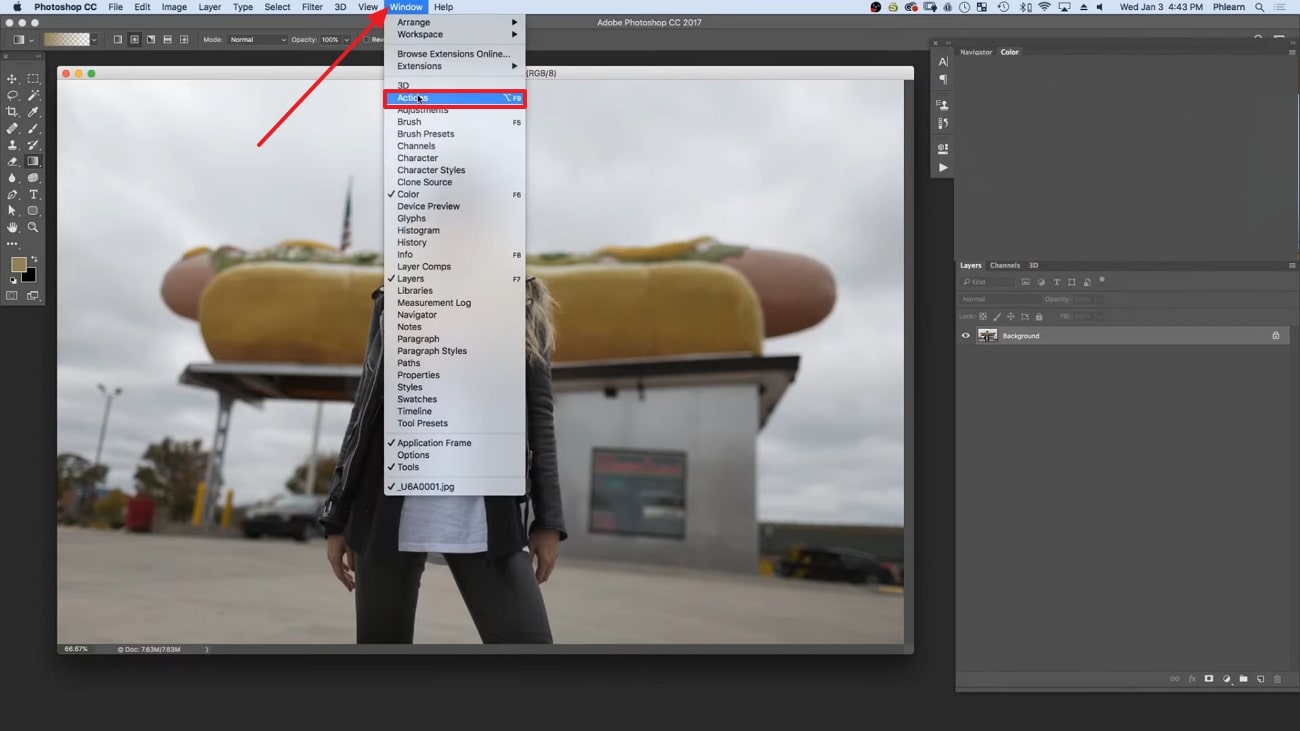Viewport: 1300px width, 731px height.
Task: Choose Brush Presets in Window menu
Action: [455, 134]
